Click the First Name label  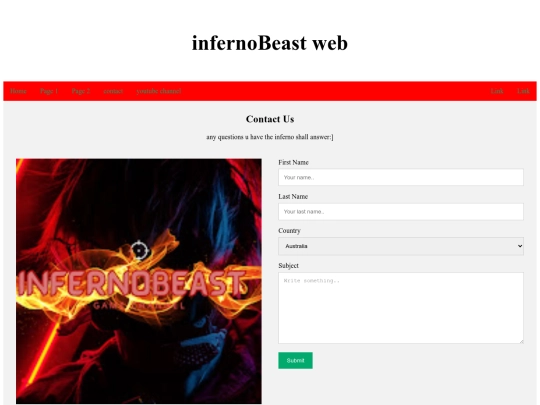tap(293, 163)
